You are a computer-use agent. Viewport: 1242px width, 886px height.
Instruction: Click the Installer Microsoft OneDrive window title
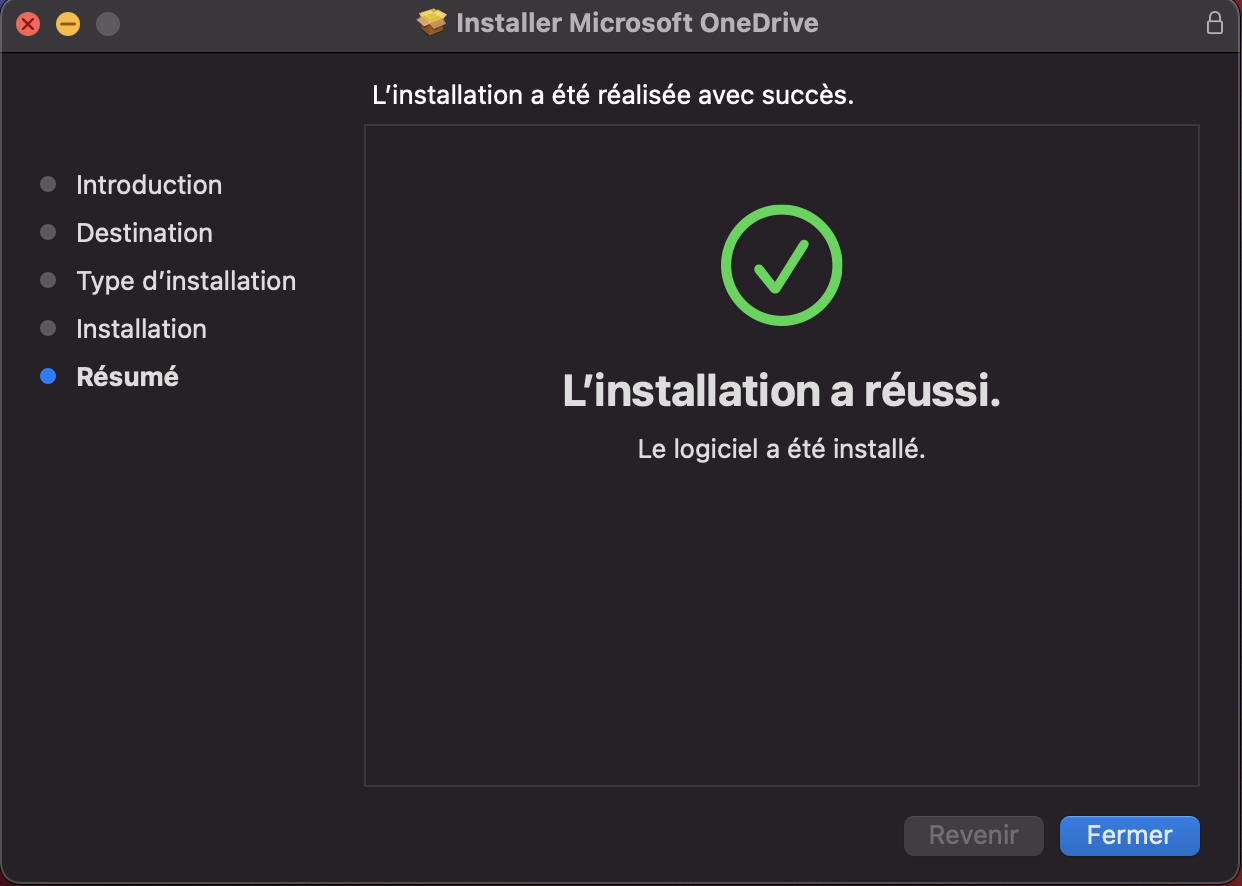[637, 23]
